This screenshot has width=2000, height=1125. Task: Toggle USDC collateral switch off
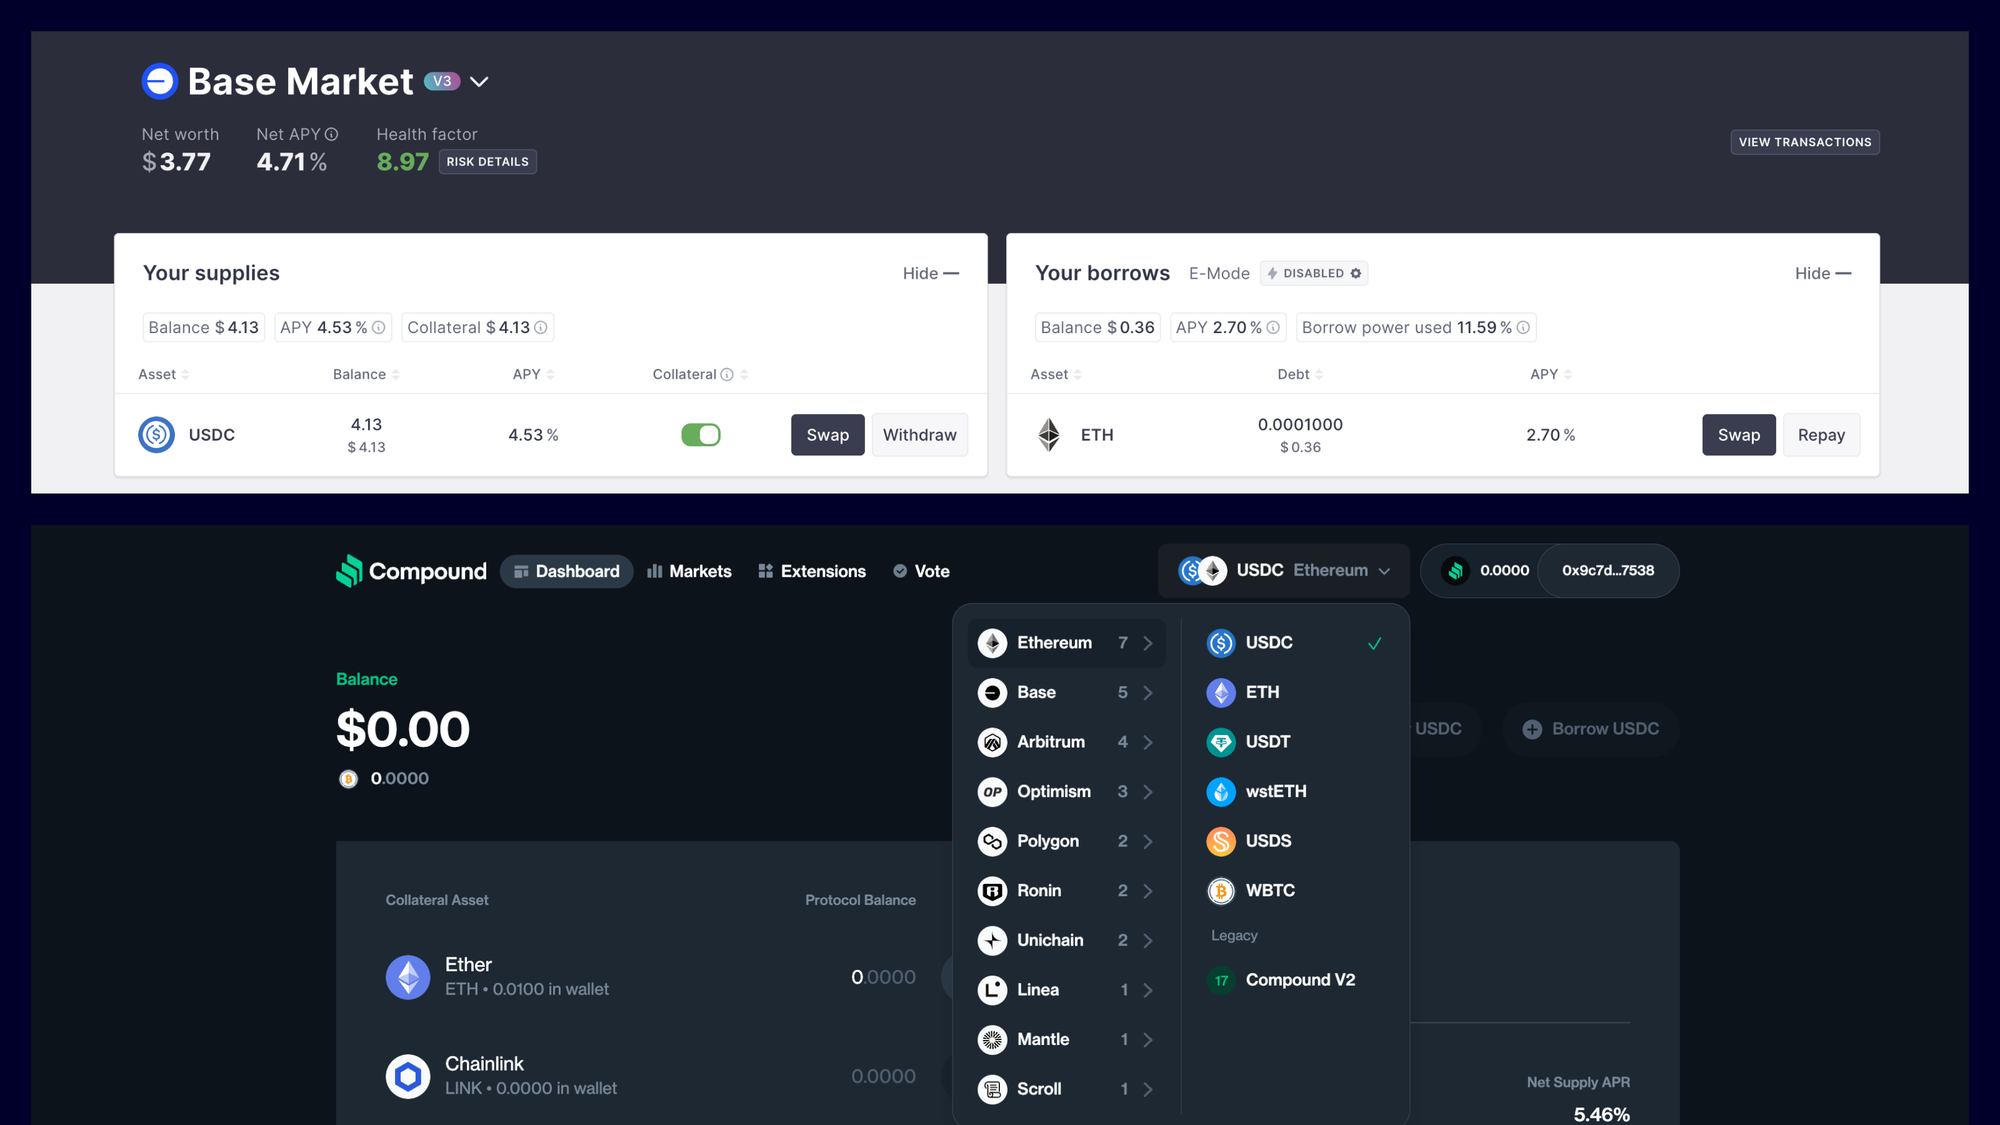pos(700,434)
